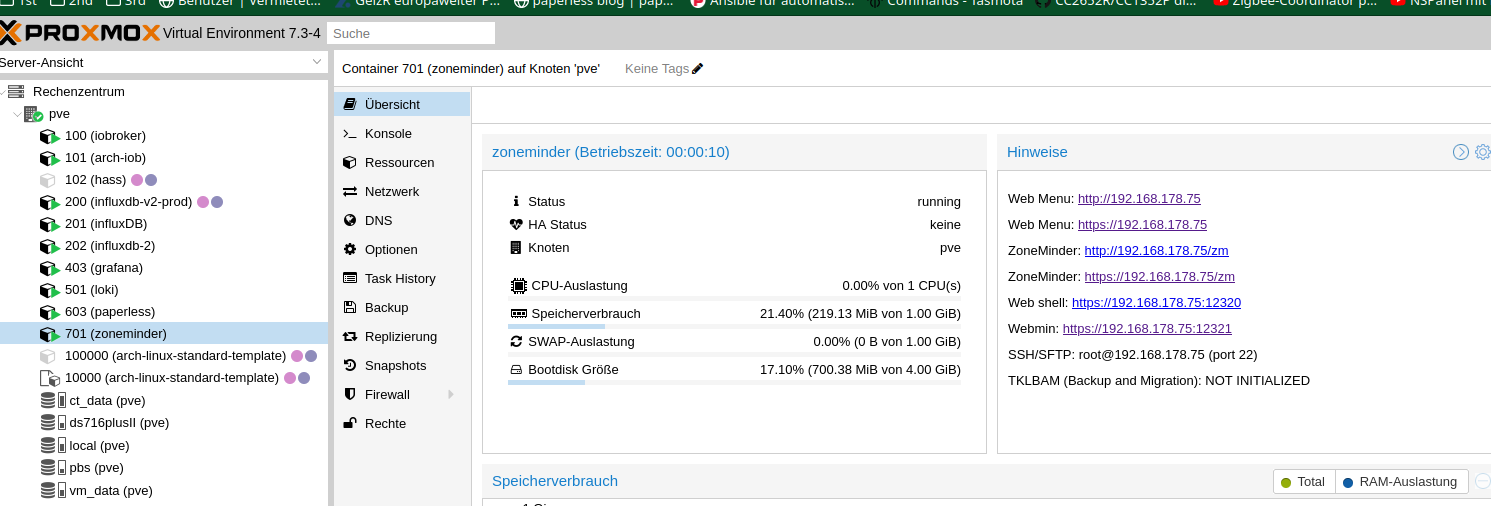The width and height of the screenshot is (1491, 506).
Task: Toggle the Total legend item
Action: tap(1303, 482)
